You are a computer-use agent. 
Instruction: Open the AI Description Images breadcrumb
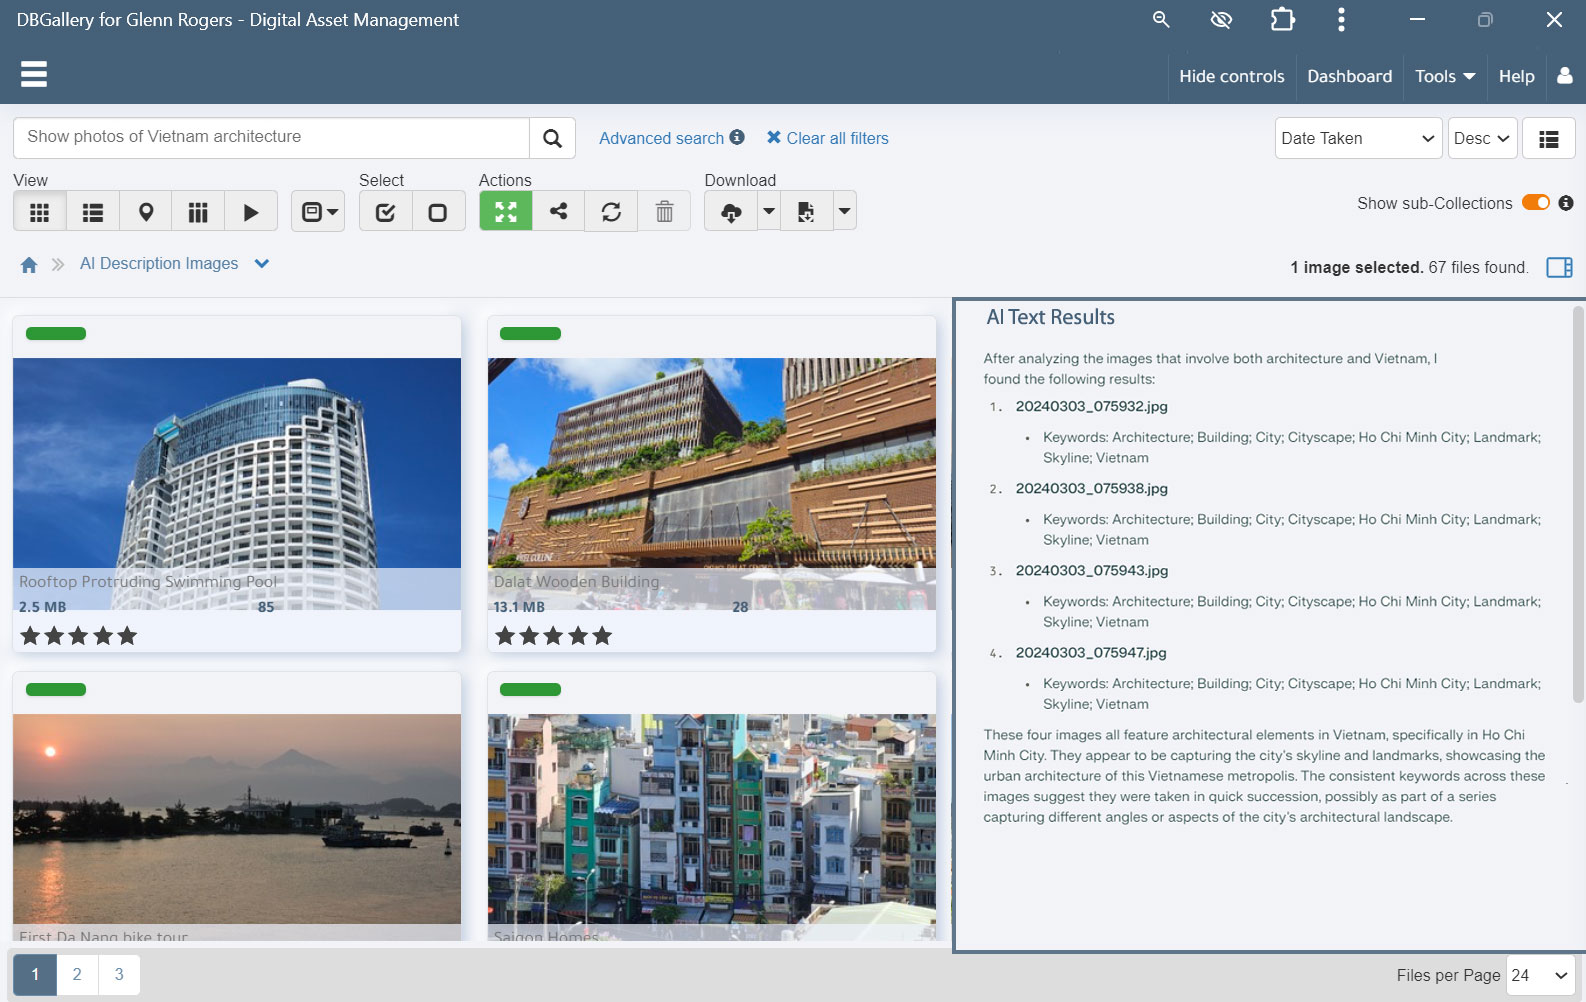tap(159, 264)
